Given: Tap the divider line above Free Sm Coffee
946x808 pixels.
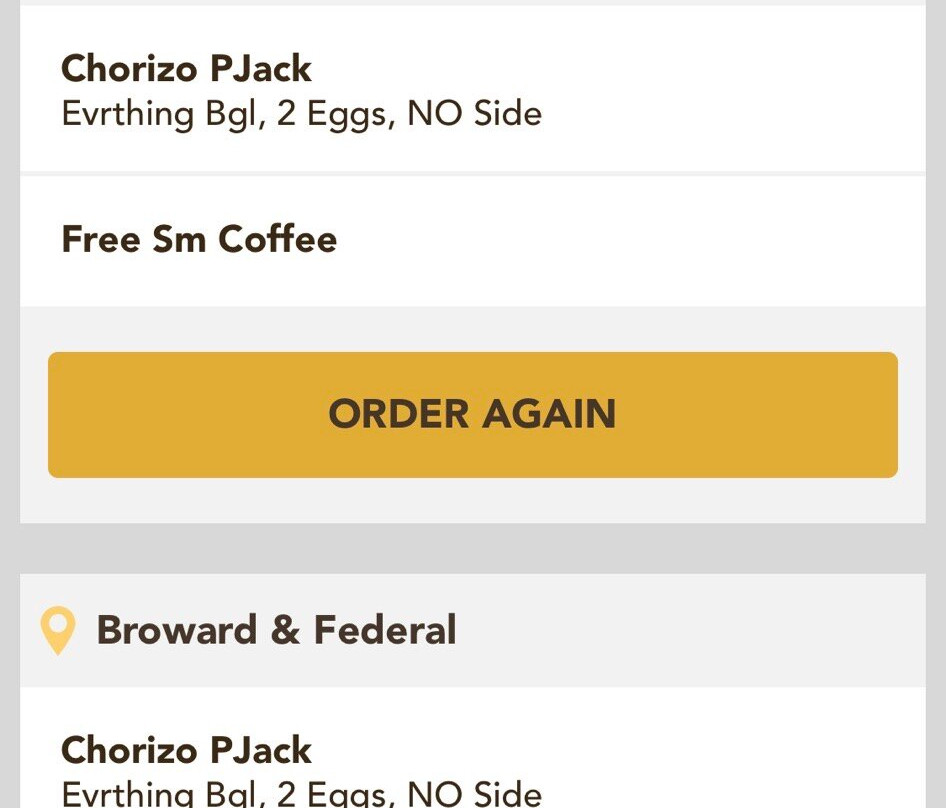Looking at the screenshot, I should click(x=473, y=174).
